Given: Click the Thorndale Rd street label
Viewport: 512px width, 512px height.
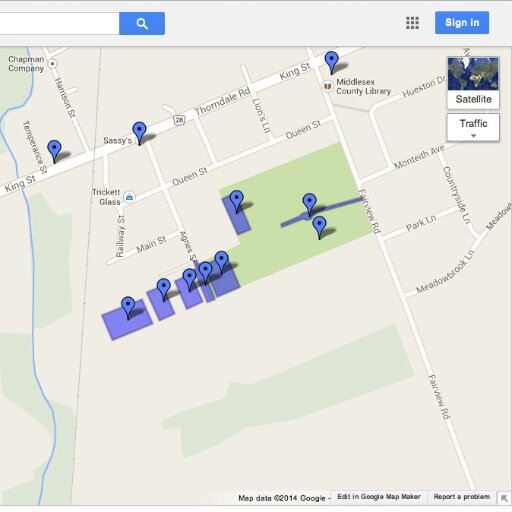Looking at the screenshot, I should [222, 101].
